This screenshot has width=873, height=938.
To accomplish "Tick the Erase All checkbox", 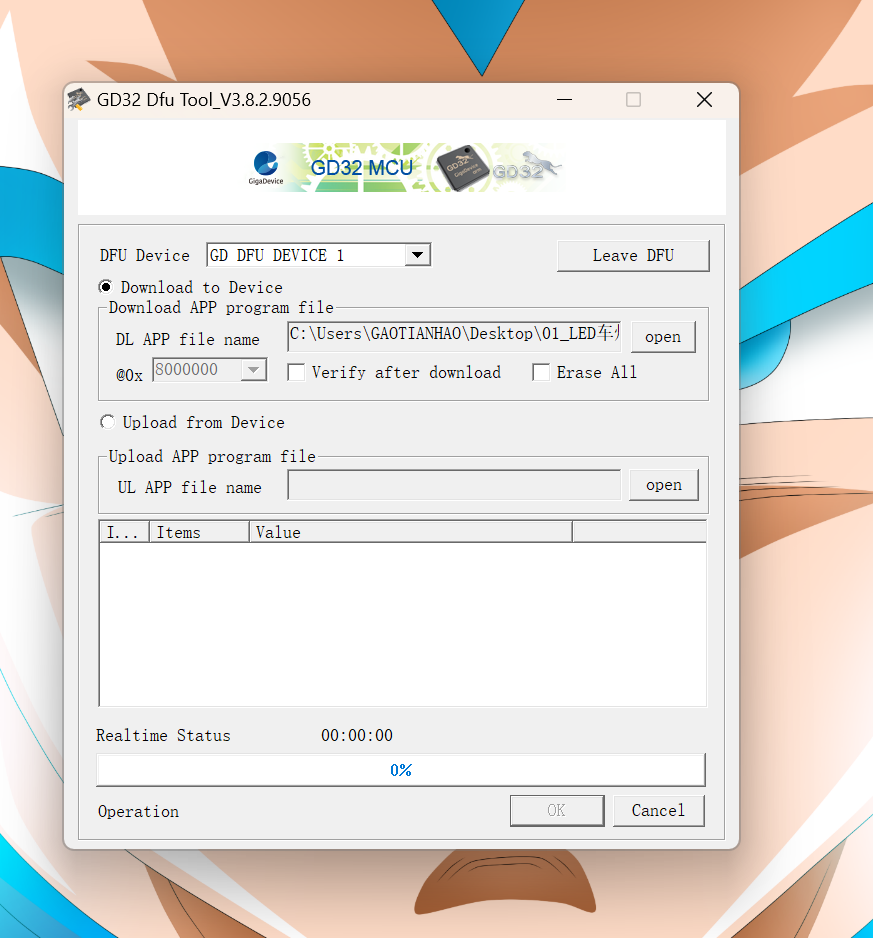I will click(541, 373).
